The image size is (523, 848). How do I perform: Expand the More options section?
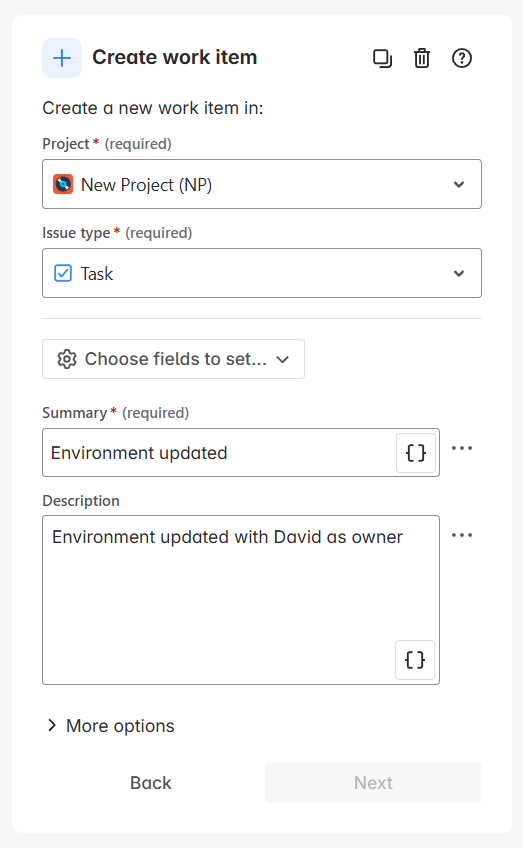[x=111, y=726]
